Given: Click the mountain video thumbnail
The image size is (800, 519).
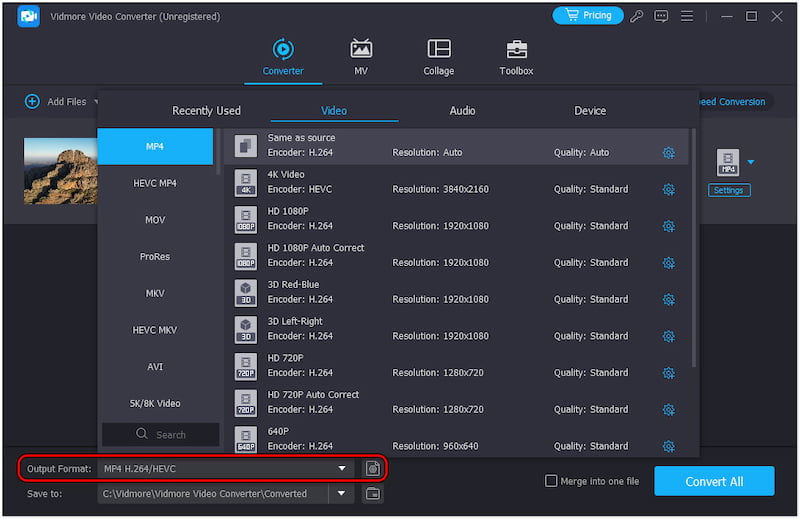Looking at the screenshot, I should pyautogui.click(x=59, y=171).
